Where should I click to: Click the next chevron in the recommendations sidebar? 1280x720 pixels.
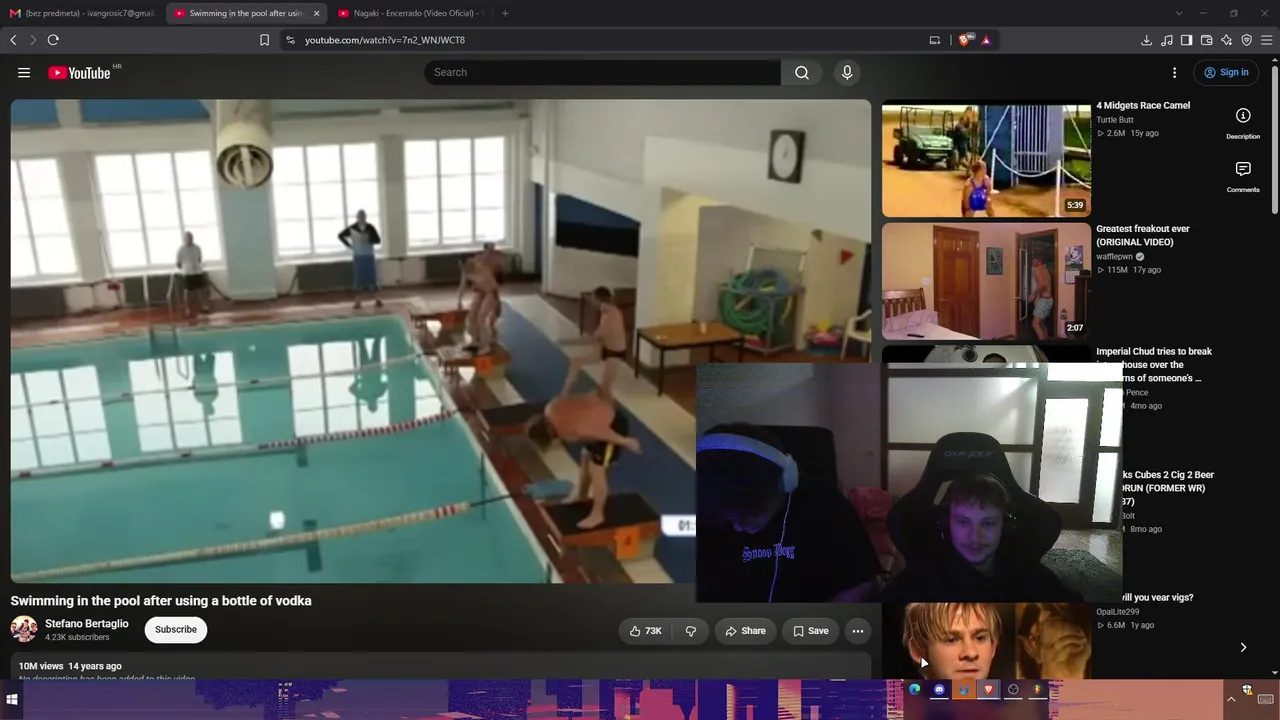tap(1243, 647)
